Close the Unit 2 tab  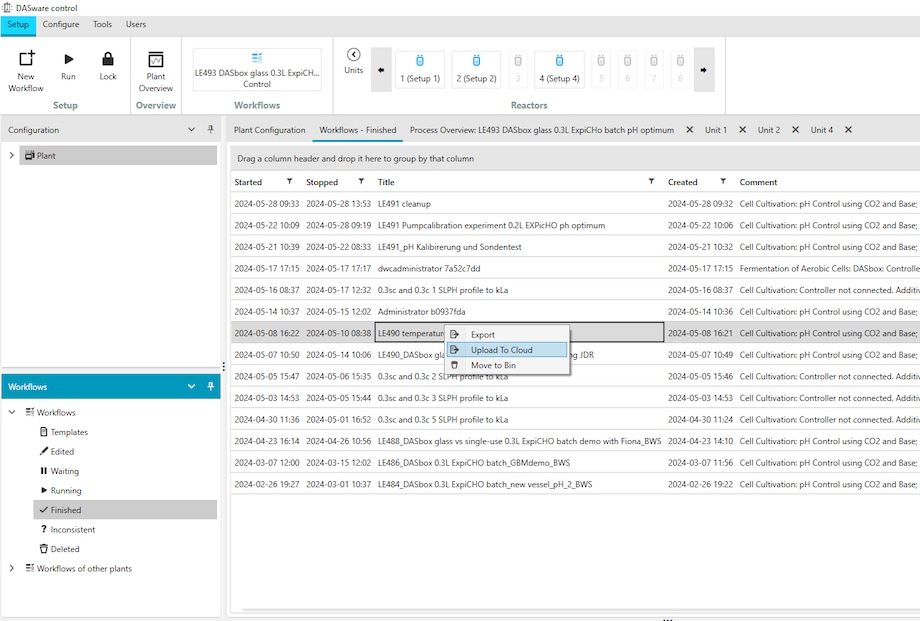click(795, 130)
